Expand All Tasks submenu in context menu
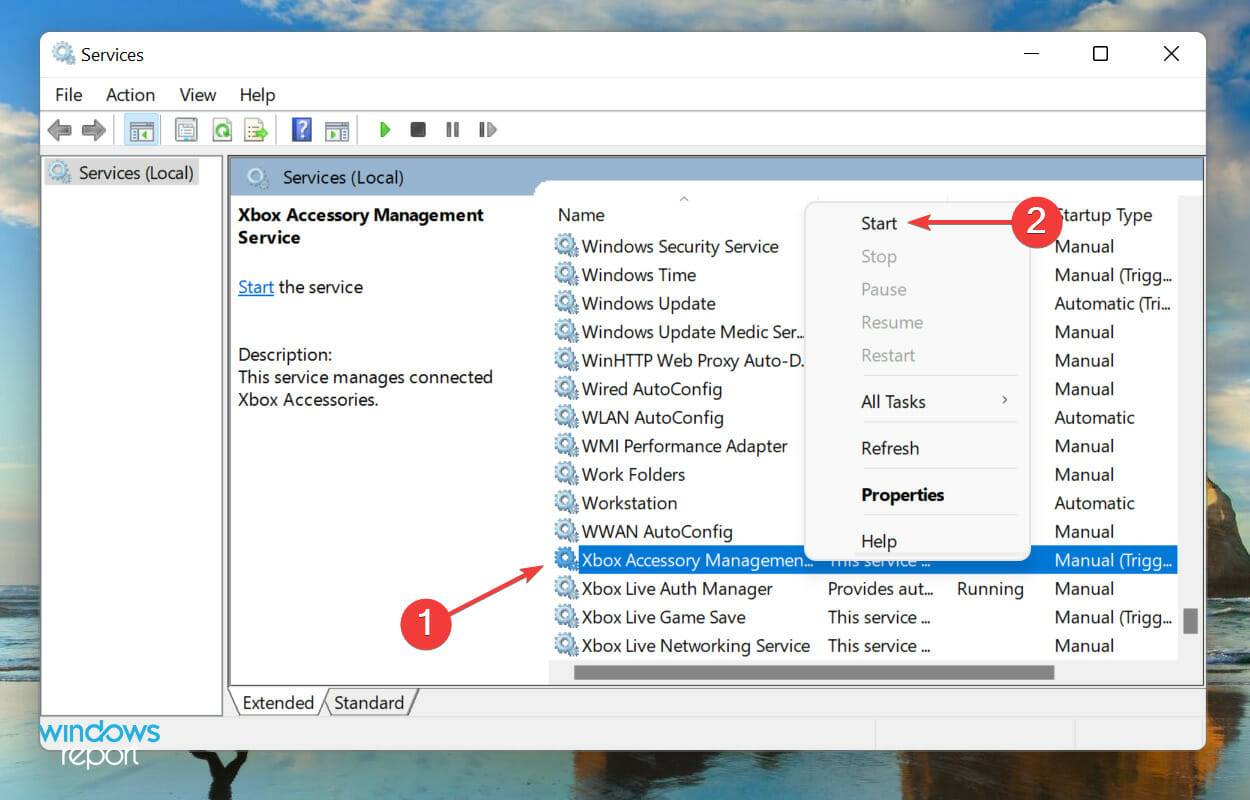 click(917, 402)
